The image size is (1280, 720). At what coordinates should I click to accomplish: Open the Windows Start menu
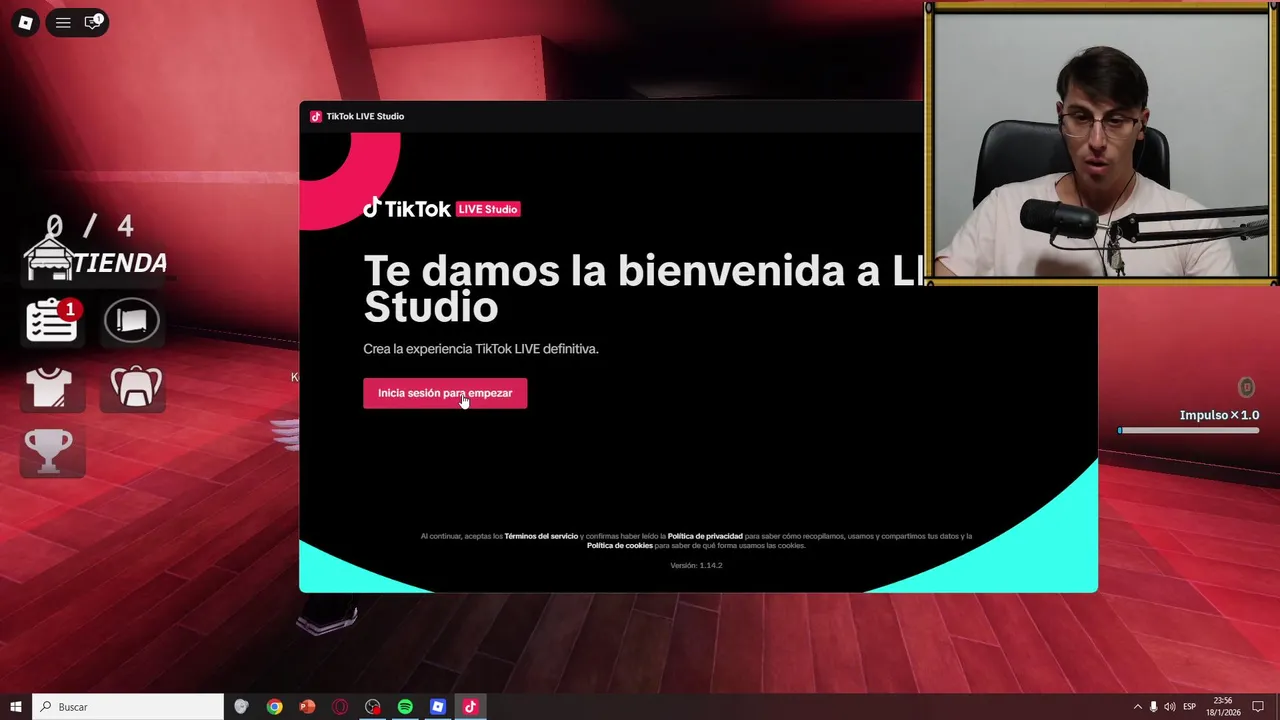16,707
